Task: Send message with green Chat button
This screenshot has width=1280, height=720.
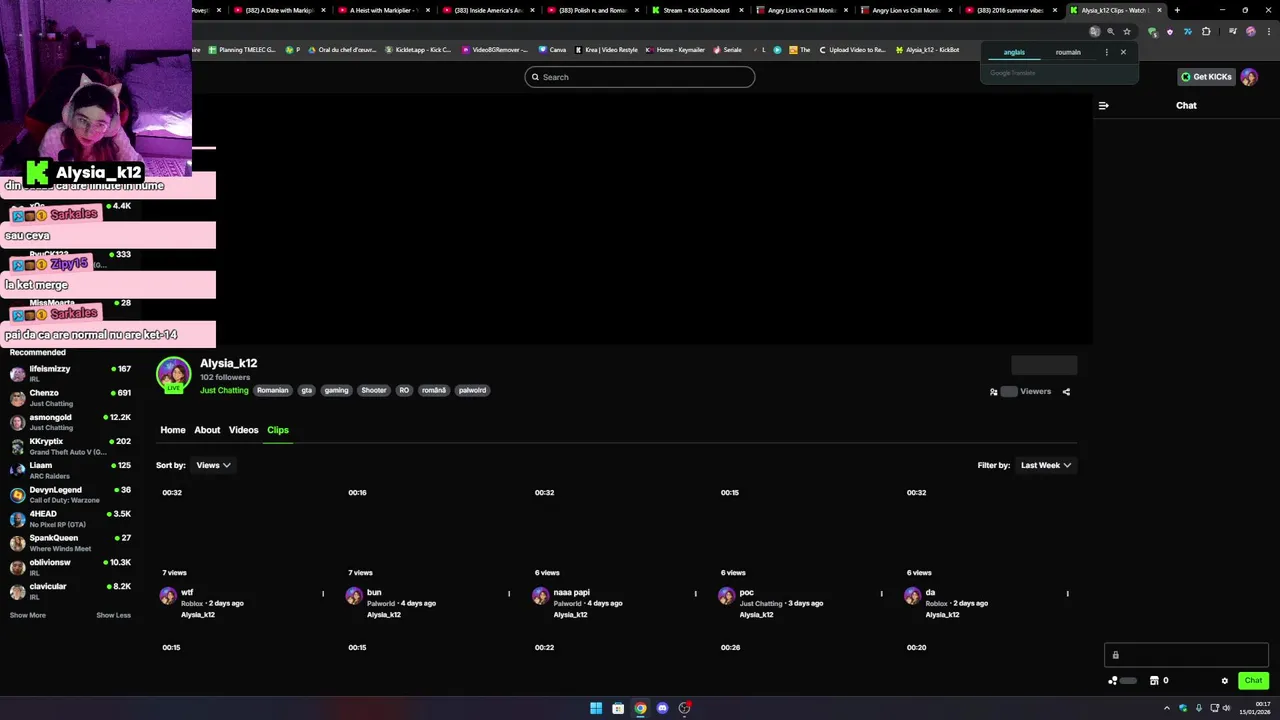Action: pyautogui.click(x=1253, y=681)
